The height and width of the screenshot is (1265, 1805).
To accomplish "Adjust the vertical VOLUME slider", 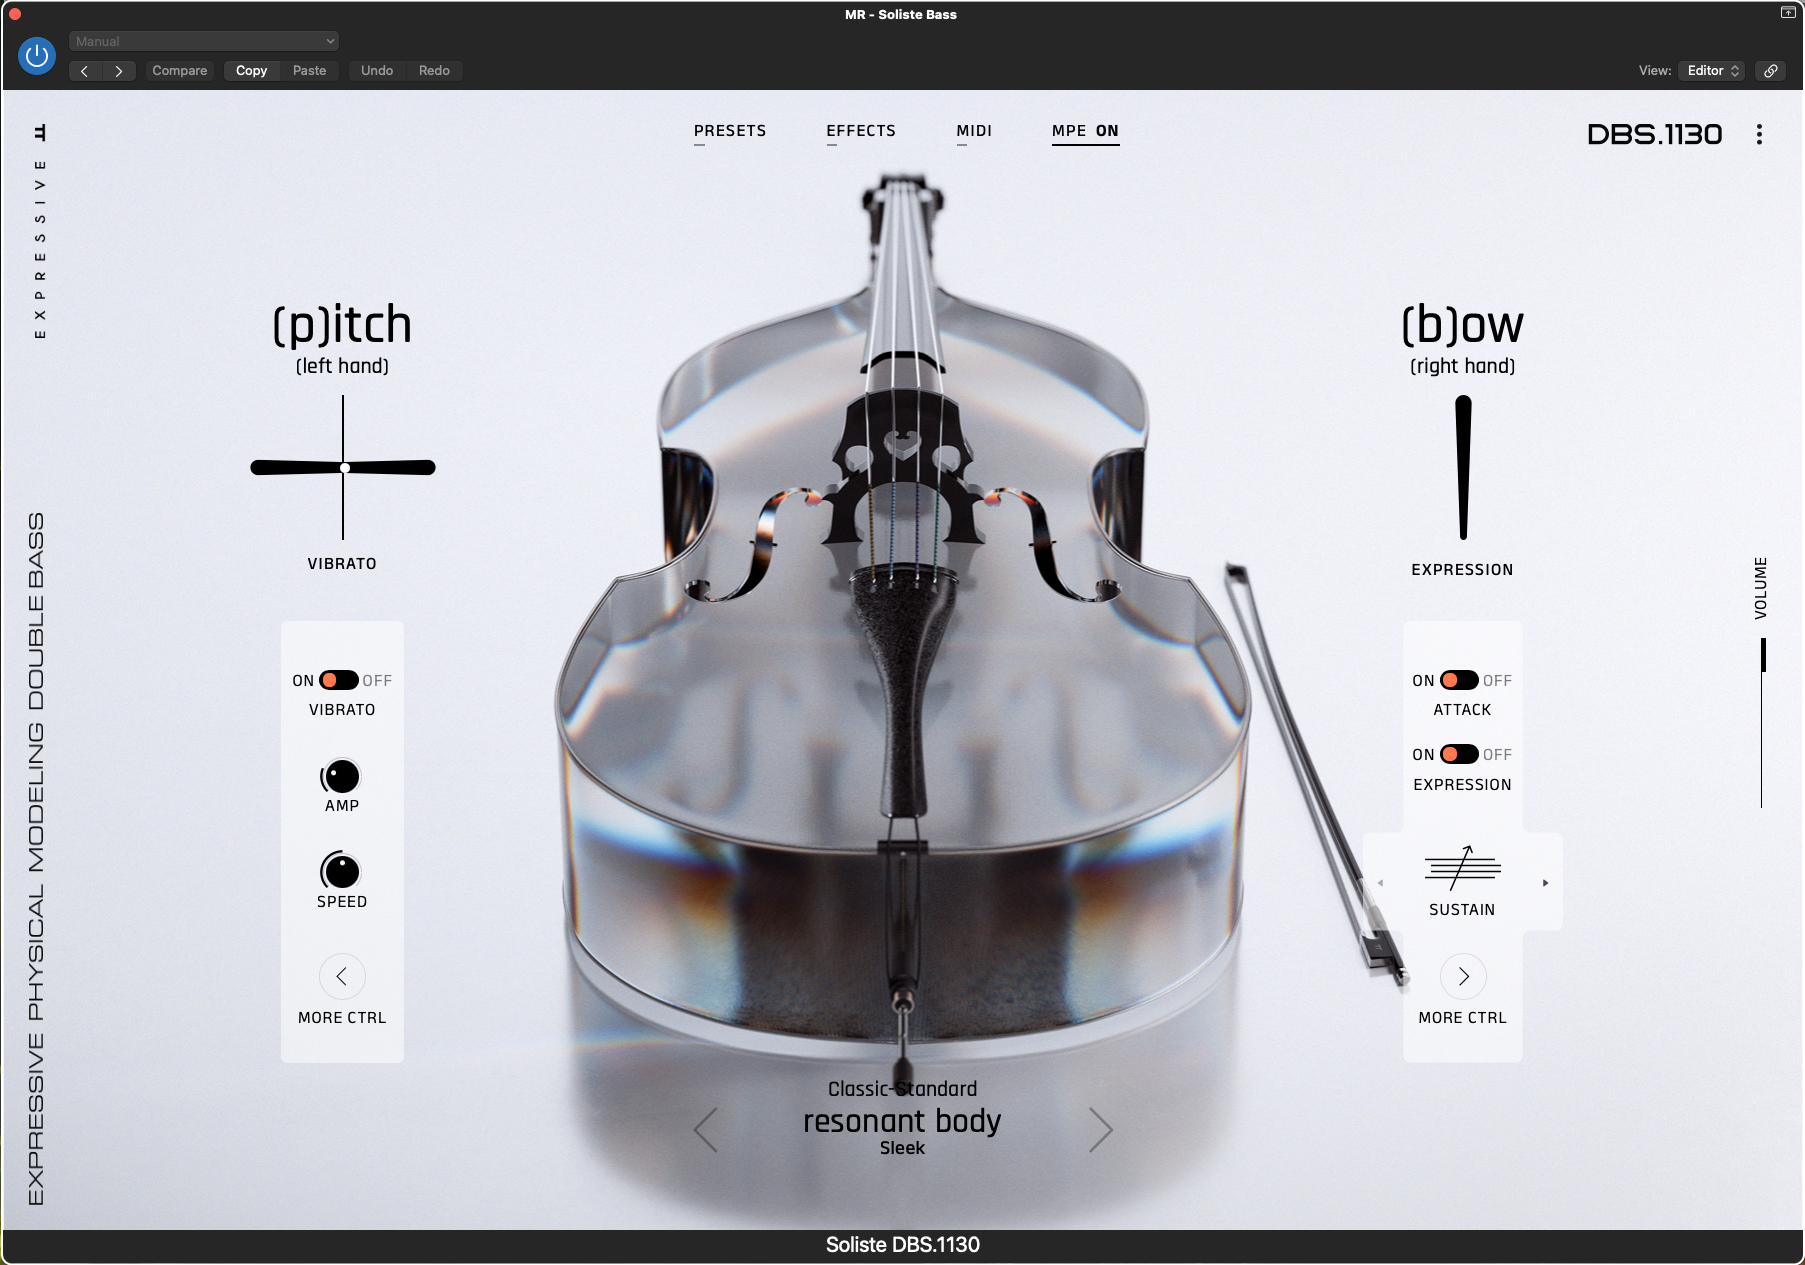I will coord(1762,722).
